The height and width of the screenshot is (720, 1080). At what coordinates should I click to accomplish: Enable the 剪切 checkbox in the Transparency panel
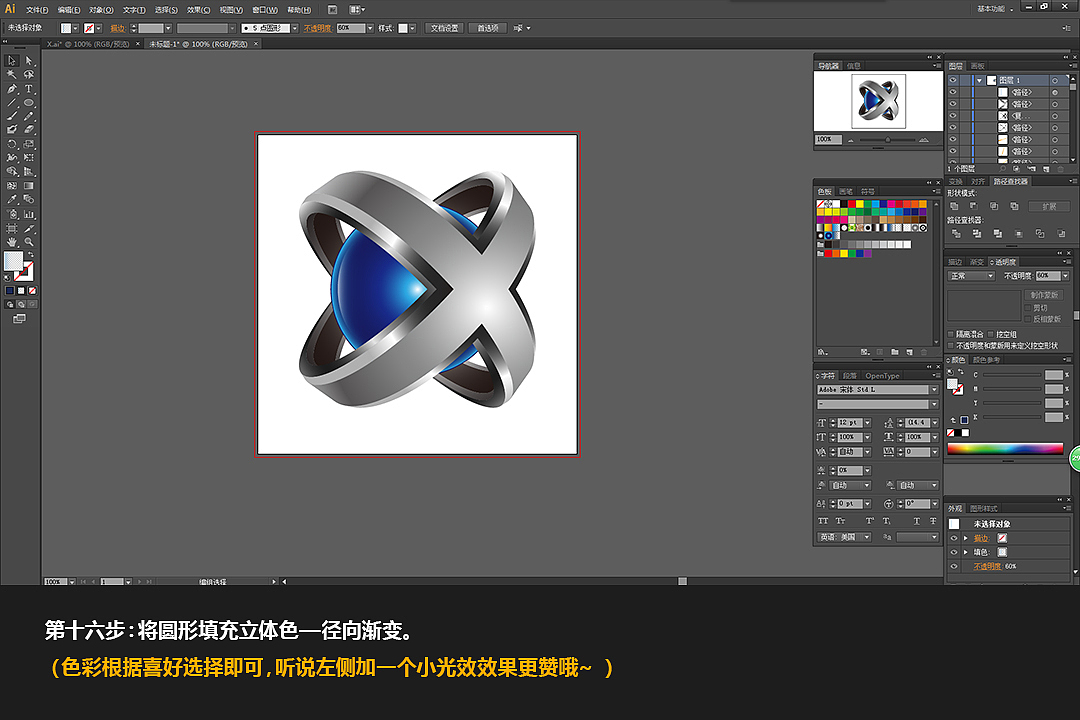pyautogui.click(x=1028, y=307)
